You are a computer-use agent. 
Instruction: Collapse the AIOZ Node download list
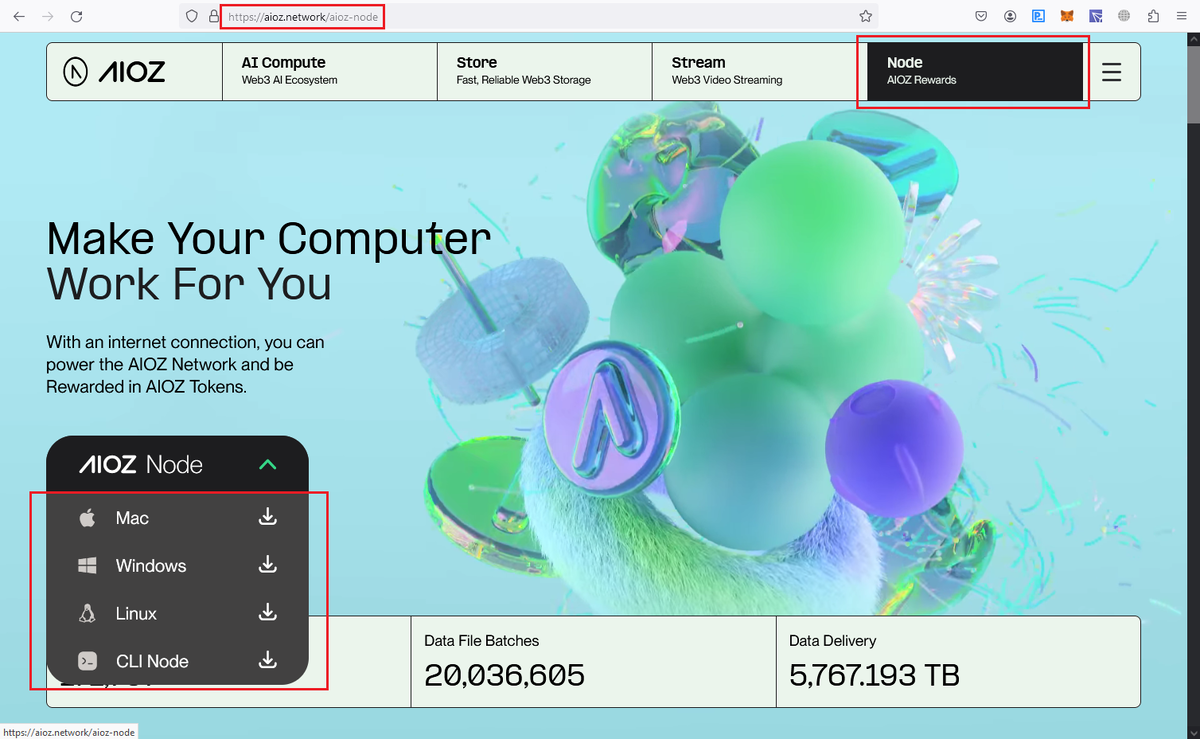[x=267, y=464]
